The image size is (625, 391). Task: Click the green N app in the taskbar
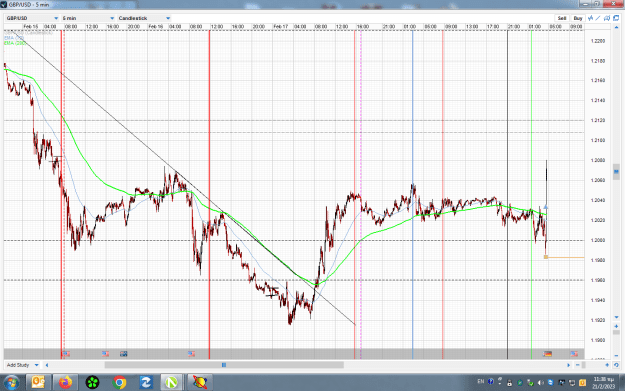[171, 383]
